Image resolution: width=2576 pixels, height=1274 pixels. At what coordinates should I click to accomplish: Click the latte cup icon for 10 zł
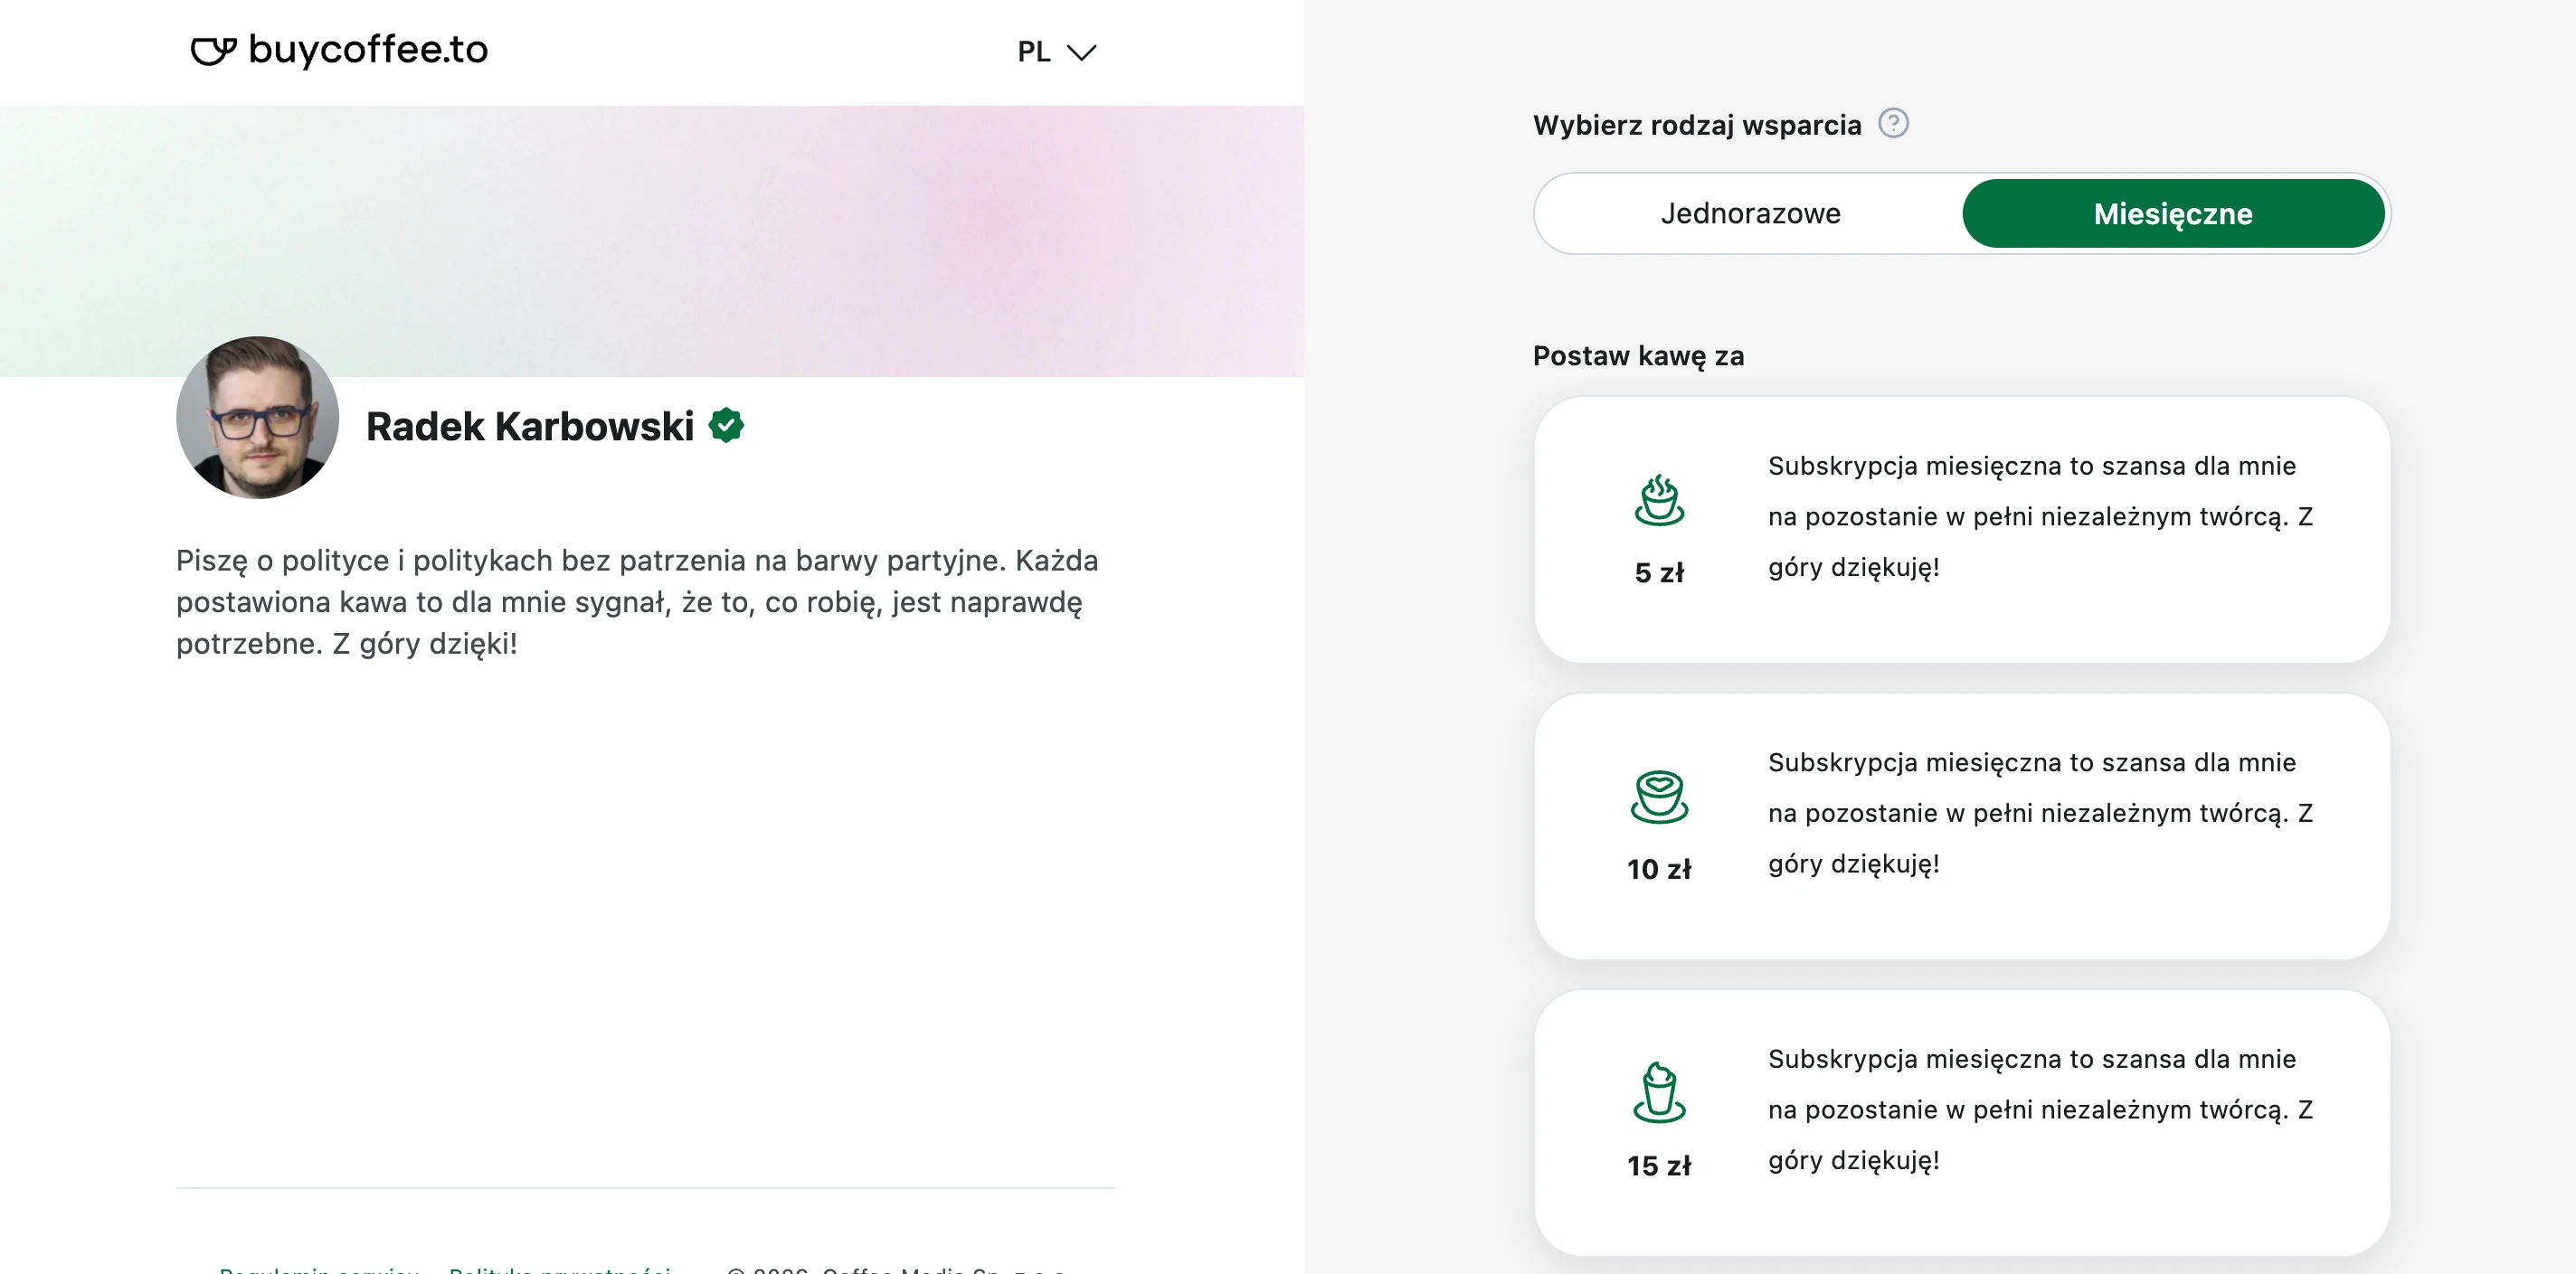(1659, 796)
